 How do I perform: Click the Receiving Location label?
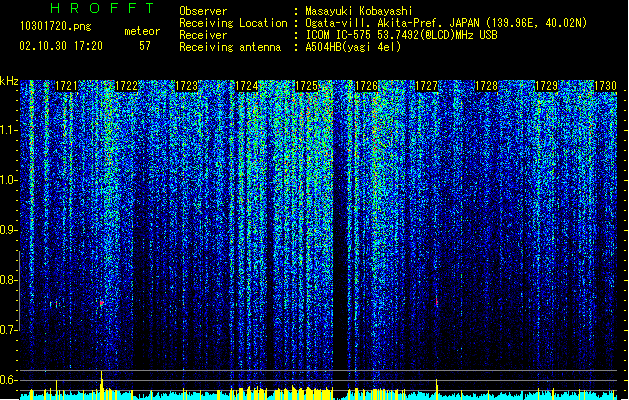click(x=233, y=23)
